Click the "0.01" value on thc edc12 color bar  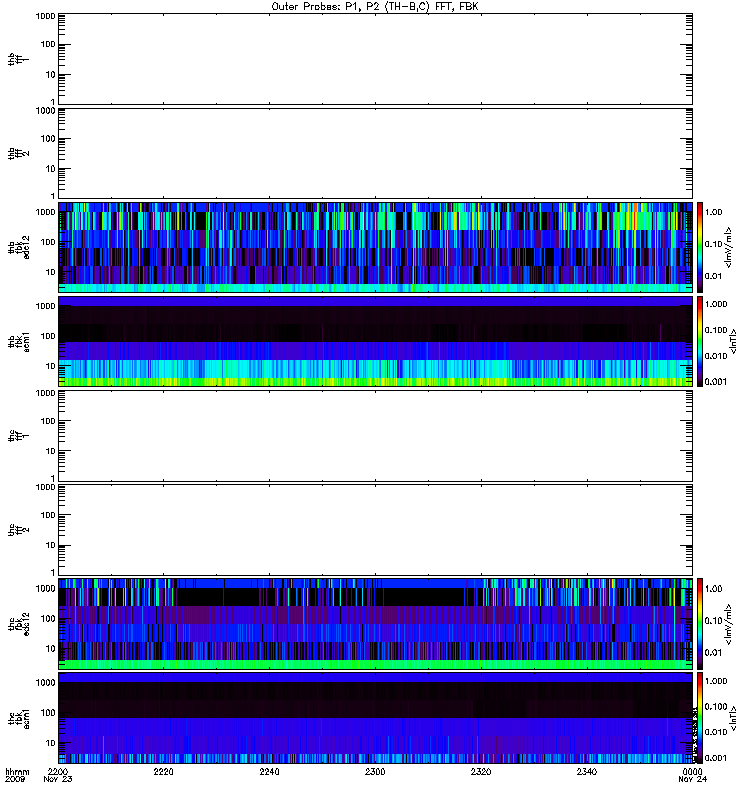tap(714, 653)
